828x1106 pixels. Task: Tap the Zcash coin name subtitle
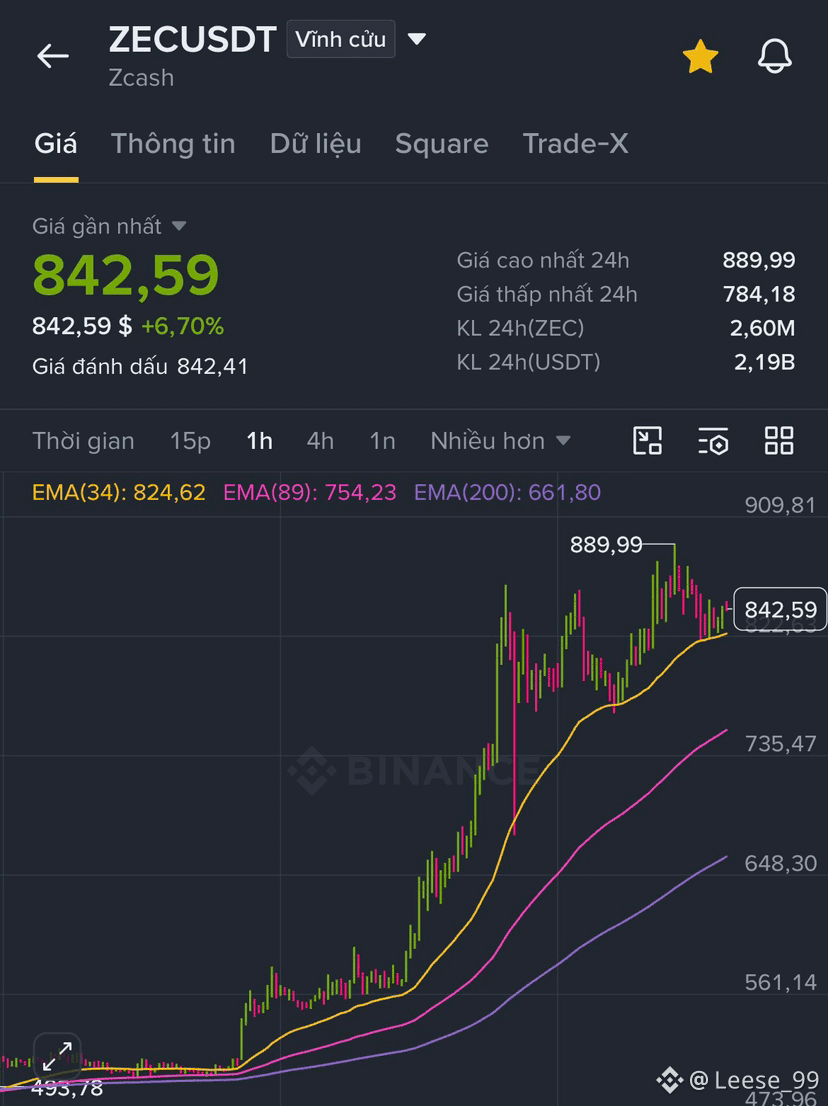pyautogui.click(x=141, y=78)
